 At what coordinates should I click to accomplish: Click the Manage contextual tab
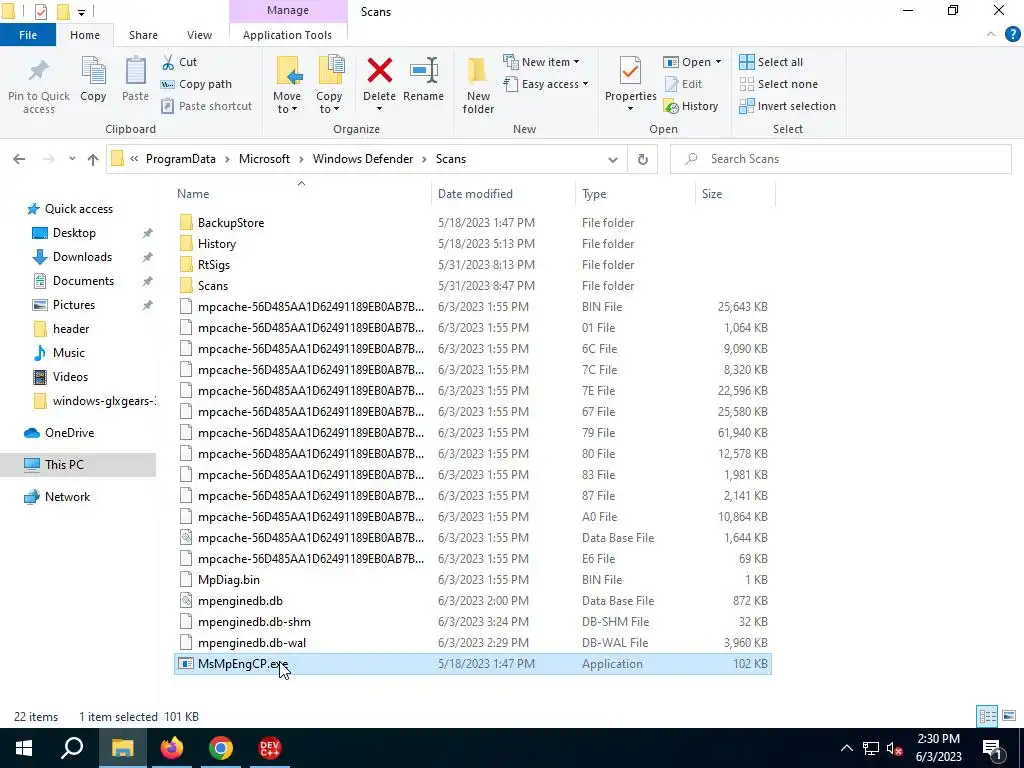click(287, 10)
